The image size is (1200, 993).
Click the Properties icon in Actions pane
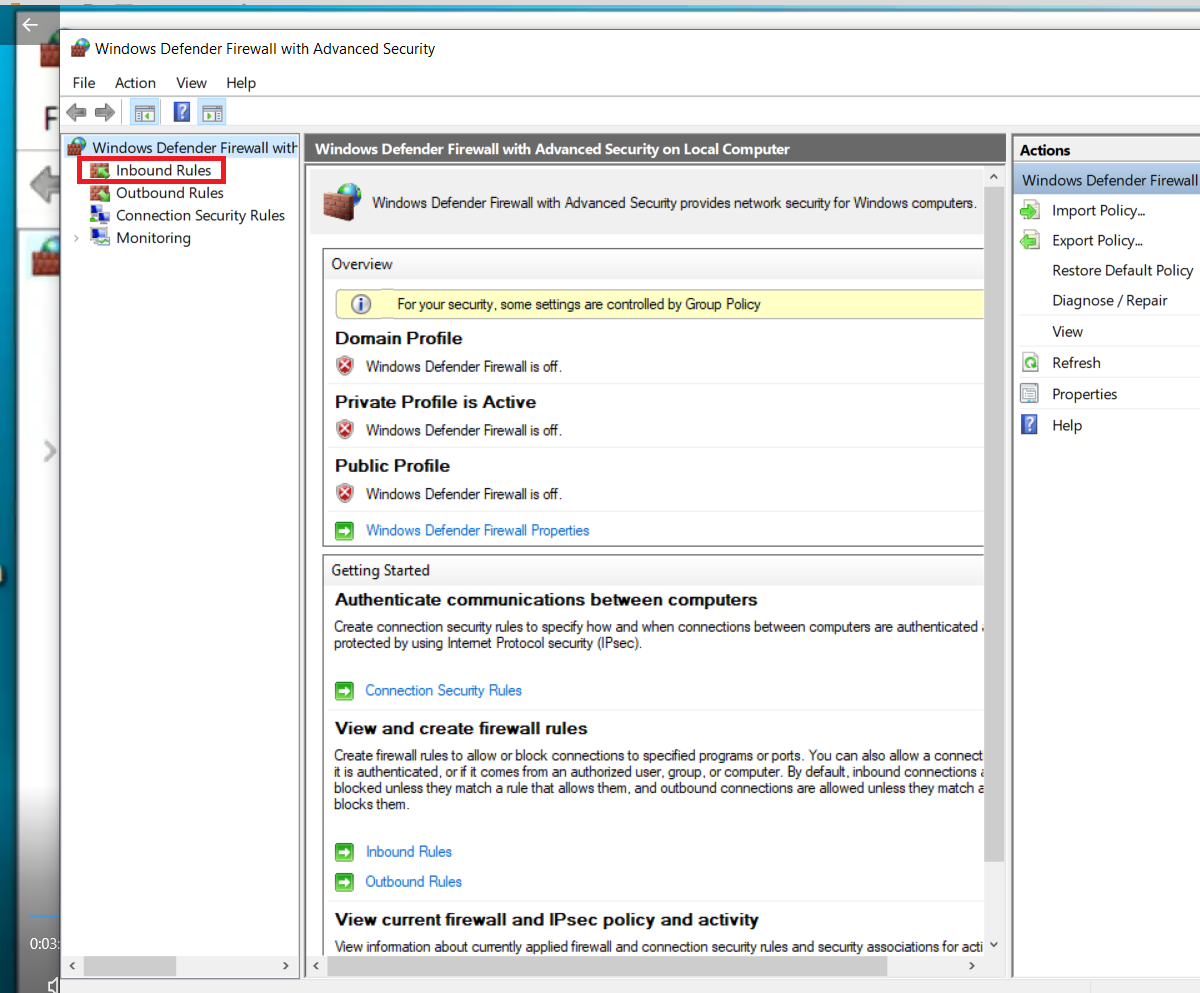click(x=1030, y=394)
